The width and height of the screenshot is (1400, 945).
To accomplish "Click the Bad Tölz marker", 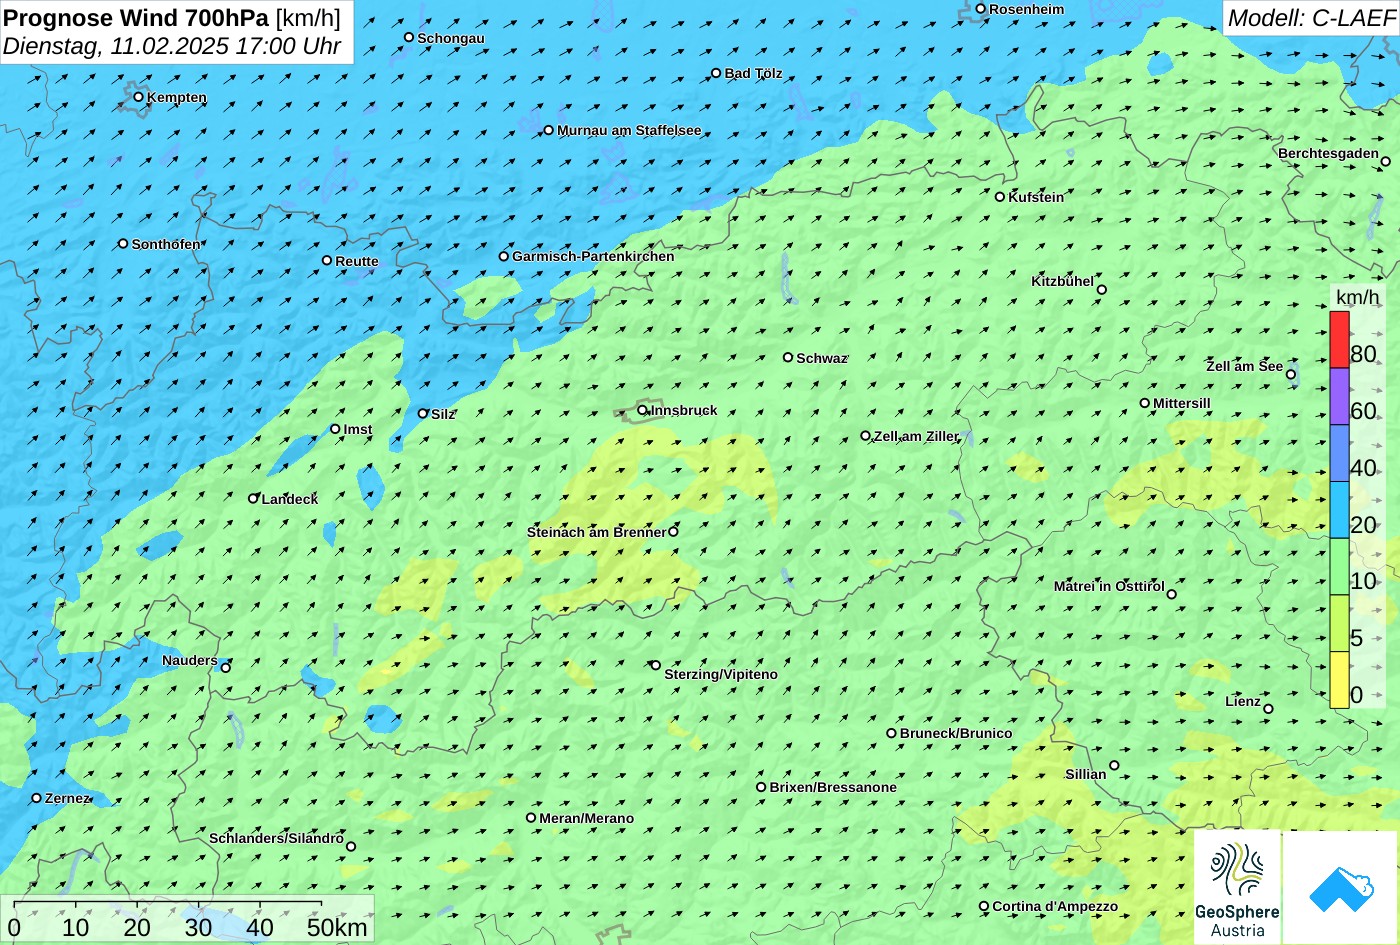I will point(716,73).
